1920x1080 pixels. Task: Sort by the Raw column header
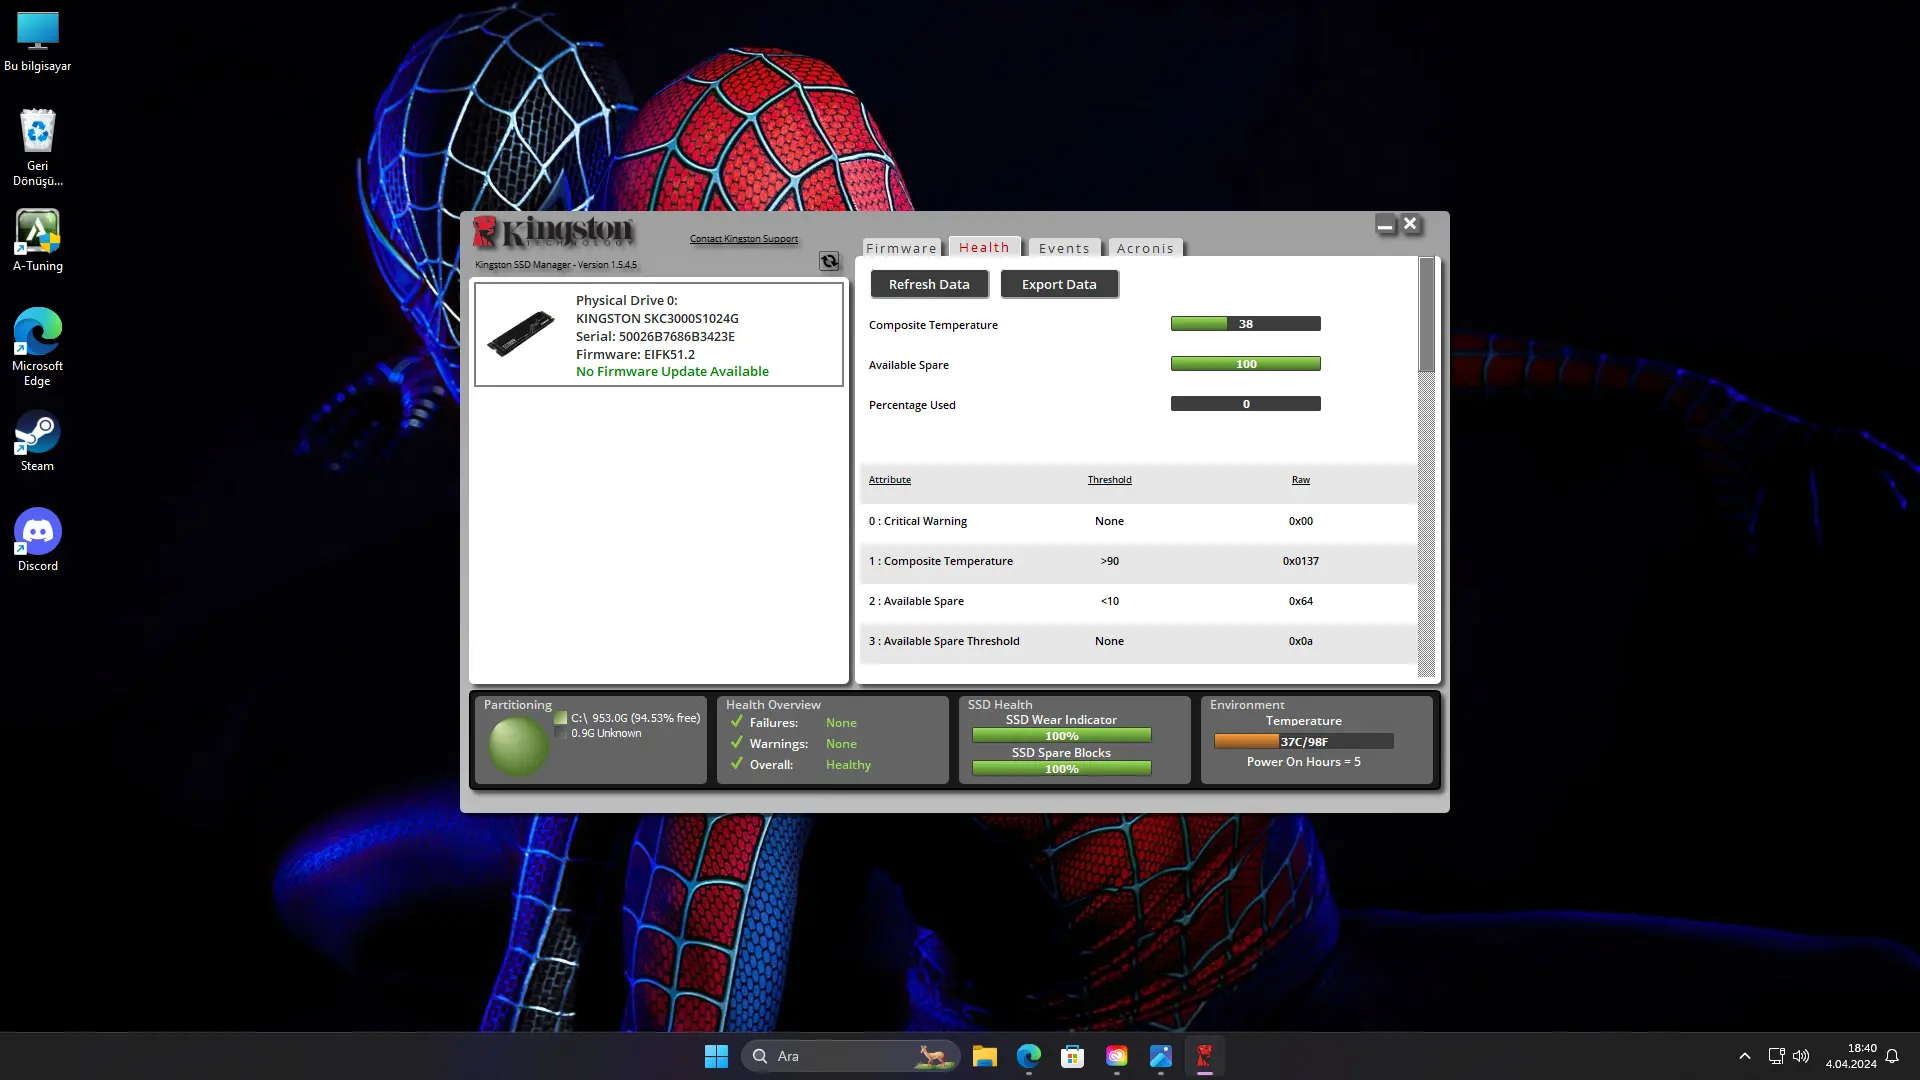point(1301,480)
